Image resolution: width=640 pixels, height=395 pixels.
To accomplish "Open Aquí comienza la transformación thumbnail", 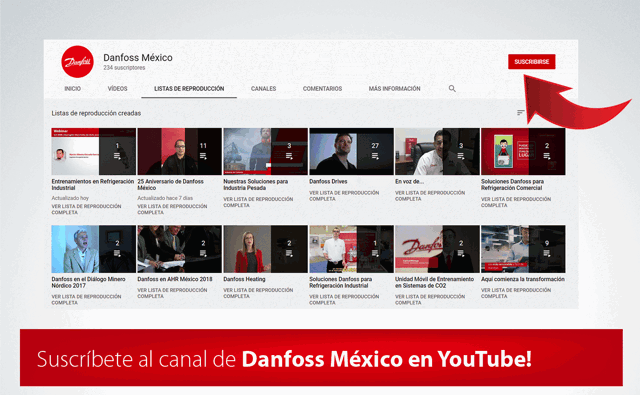I will [523, 249].
